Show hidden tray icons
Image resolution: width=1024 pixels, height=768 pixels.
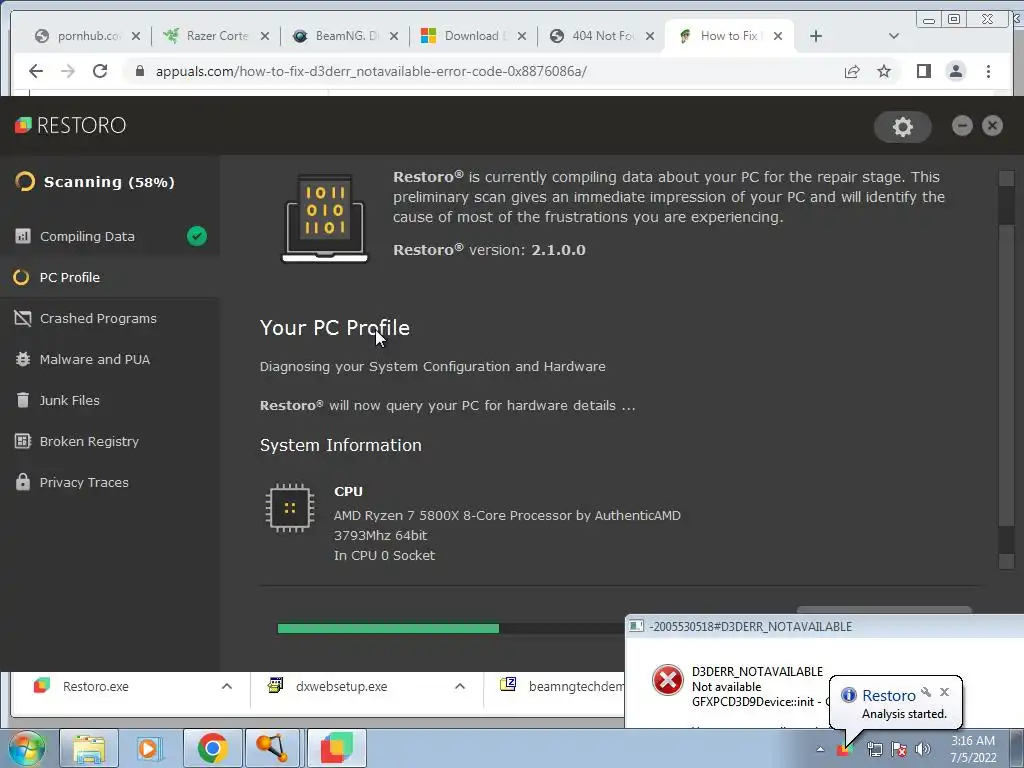click(x=820, y=750)
